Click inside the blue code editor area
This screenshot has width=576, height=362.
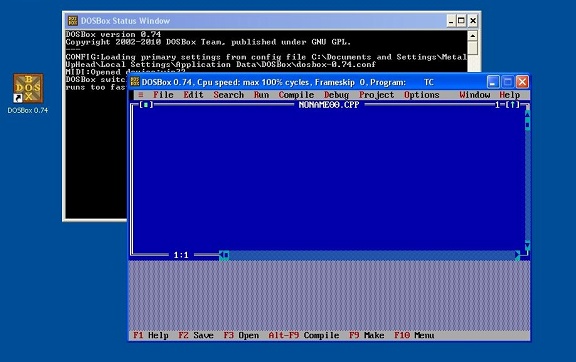pyautogui.click(x=329, y=179)
